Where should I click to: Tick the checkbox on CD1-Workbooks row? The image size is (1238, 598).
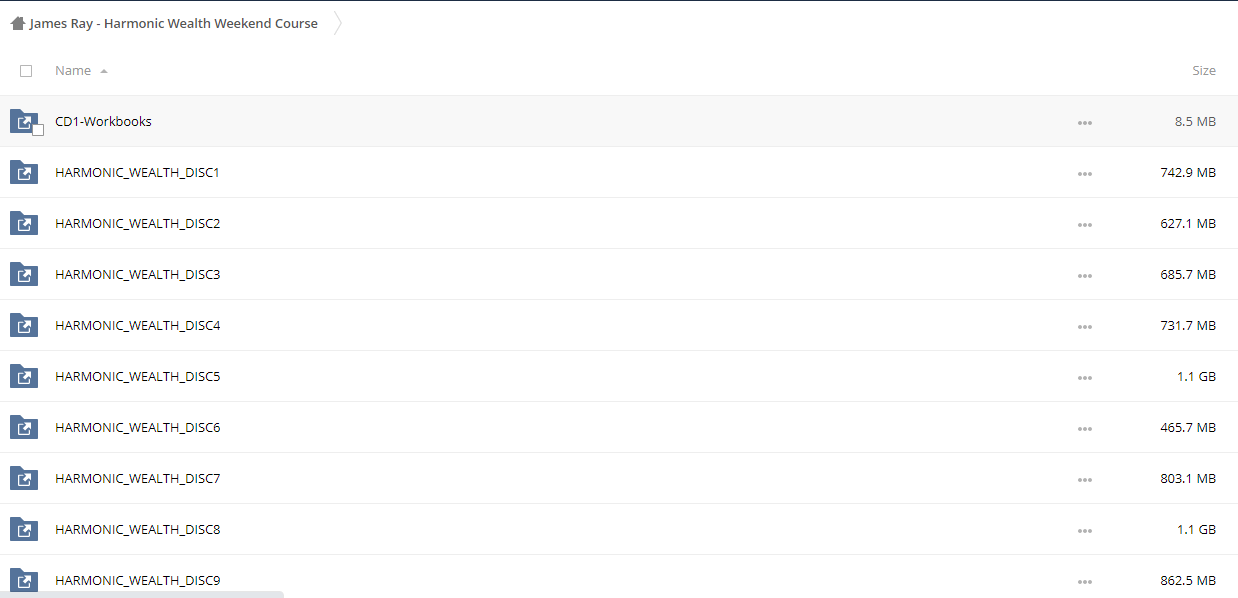point(38,130)
